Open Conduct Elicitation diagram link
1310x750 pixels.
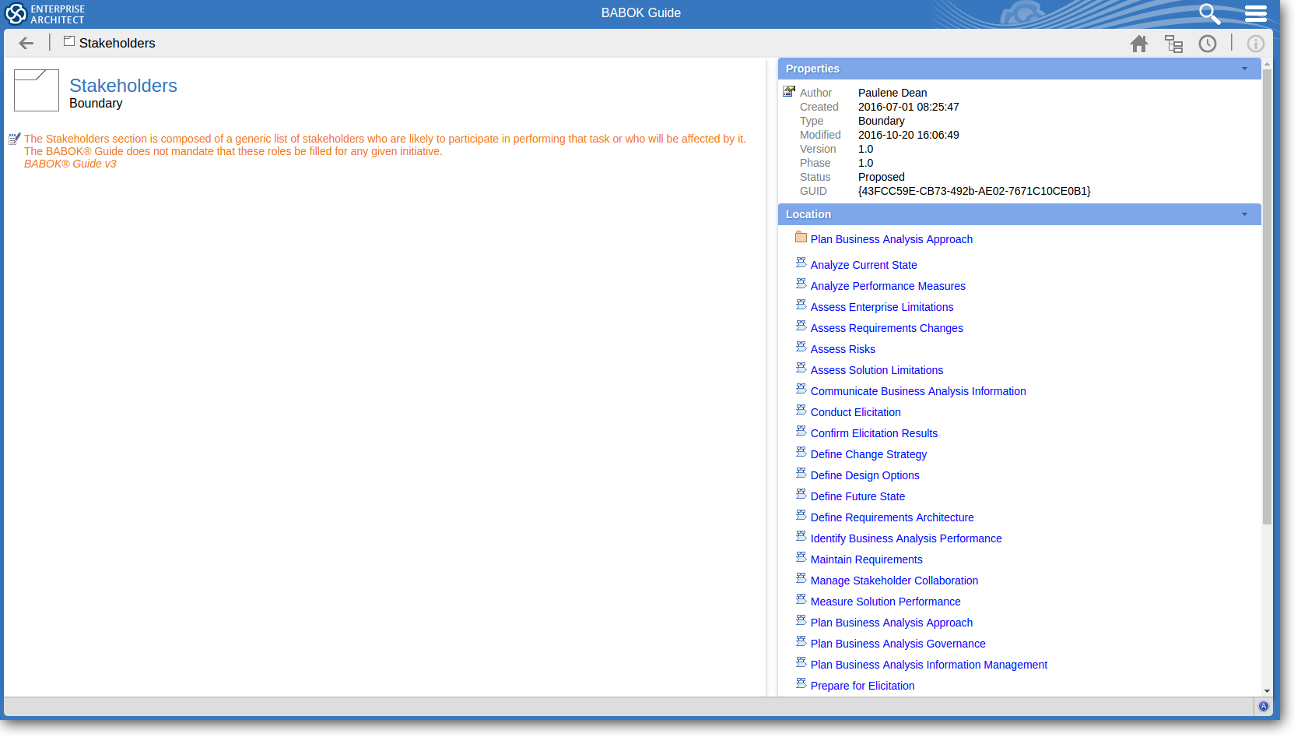(855, 412)
